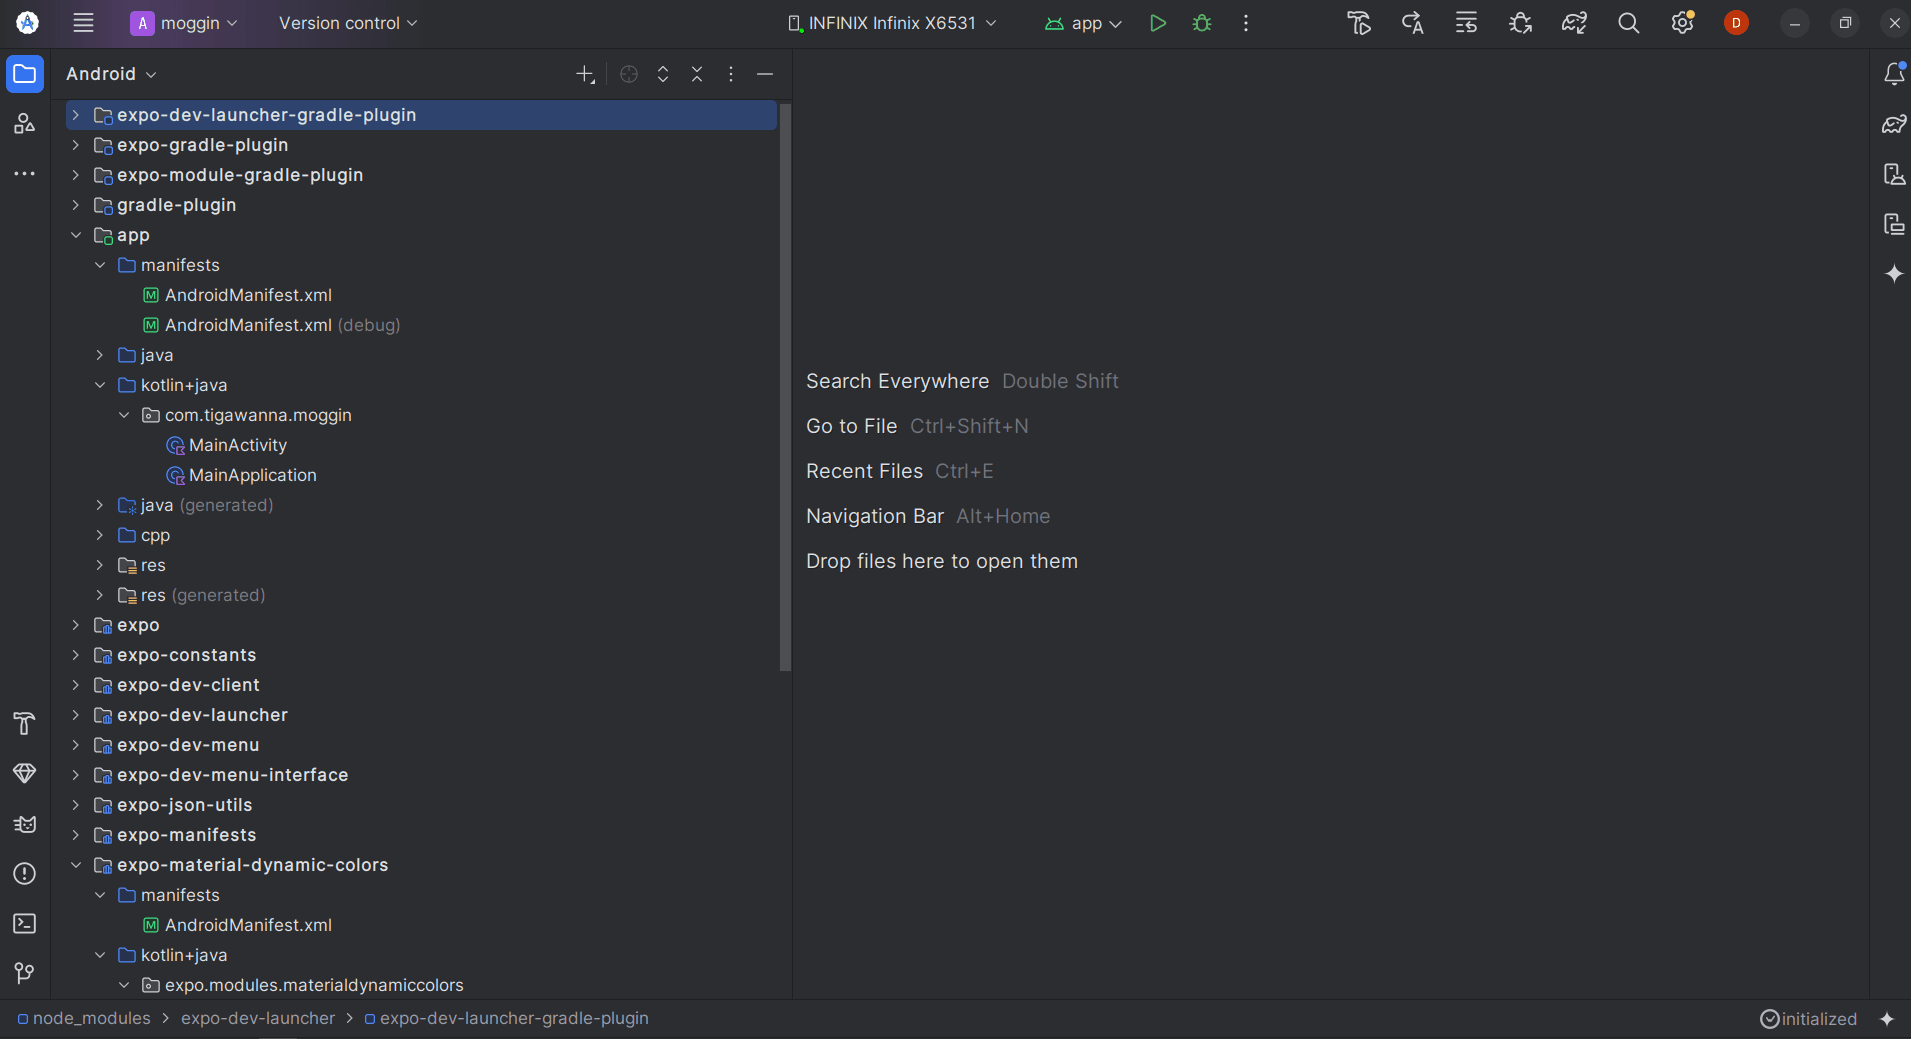Expand the expo-gradle-plugin module
This screenshot has height=1039, width=1911.
coord(76,145)
